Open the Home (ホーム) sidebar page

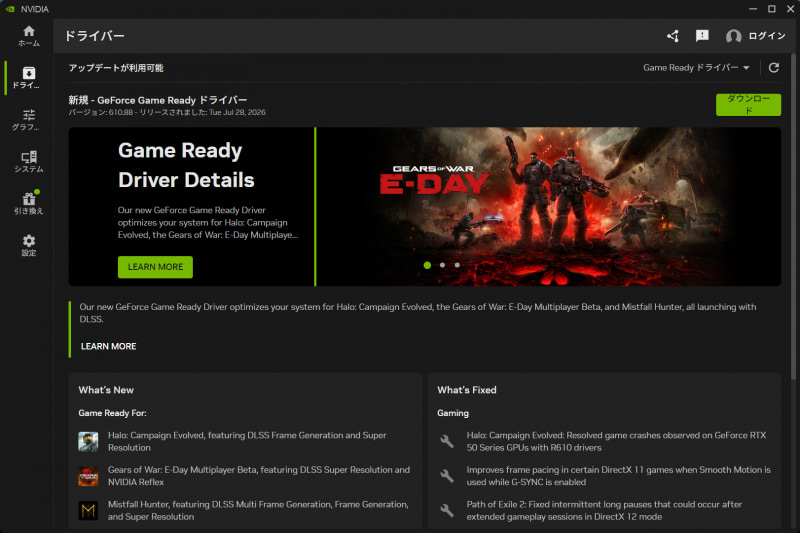29,36
